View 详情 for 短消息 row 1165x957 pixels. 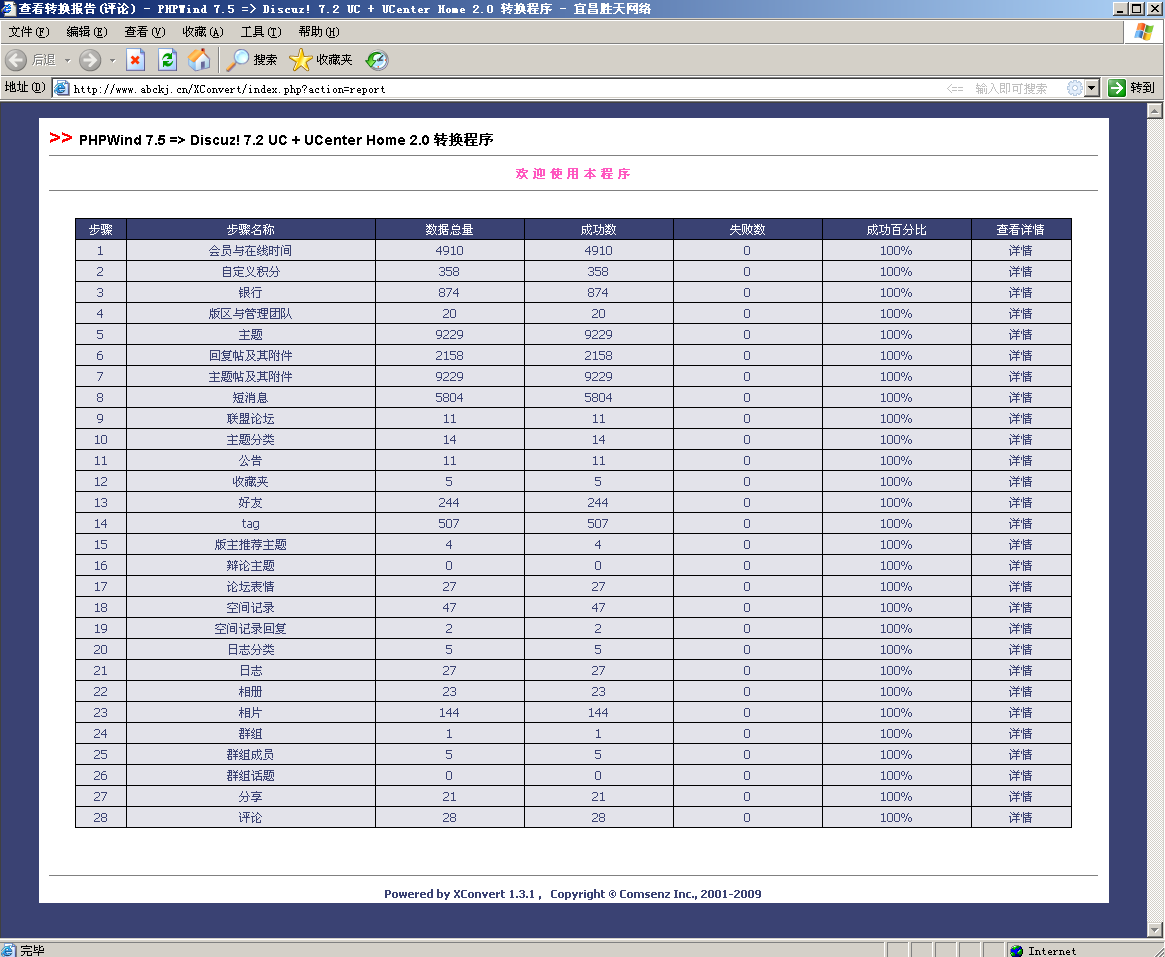pyautogui.click(x=1021, y=398)
